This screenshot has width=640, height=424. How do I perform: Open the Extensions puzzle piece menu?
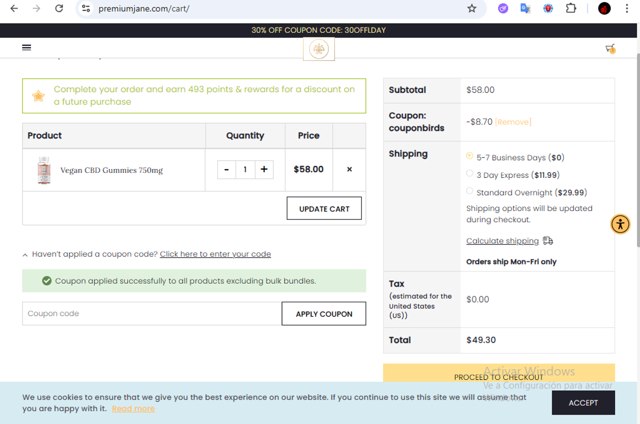[x=571, y=8]
